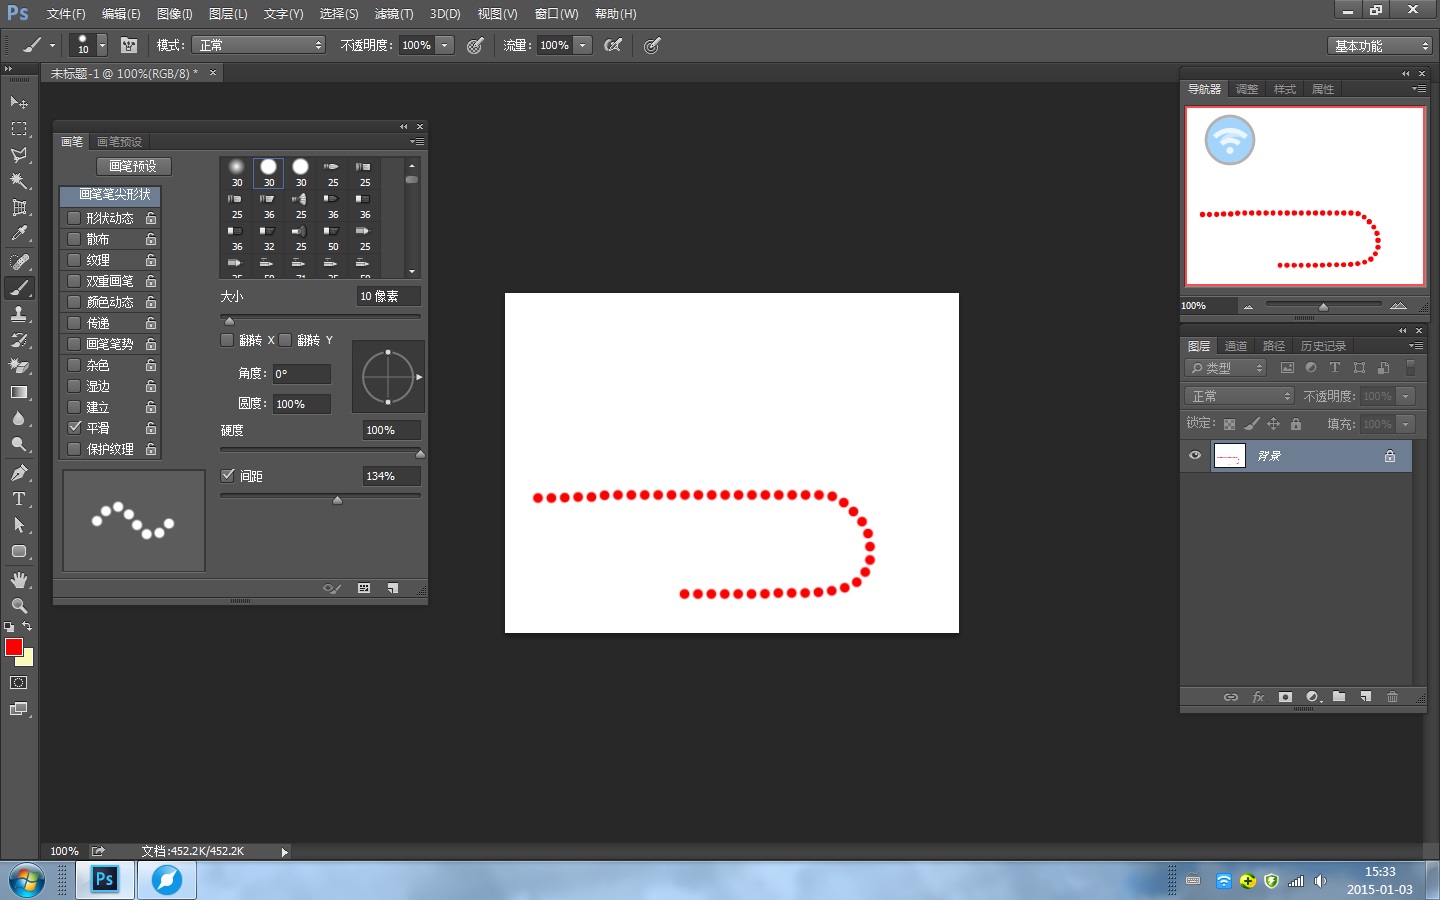
Task: Open layer filter 类型 dropdown
Action: [x=1226, y=368]
